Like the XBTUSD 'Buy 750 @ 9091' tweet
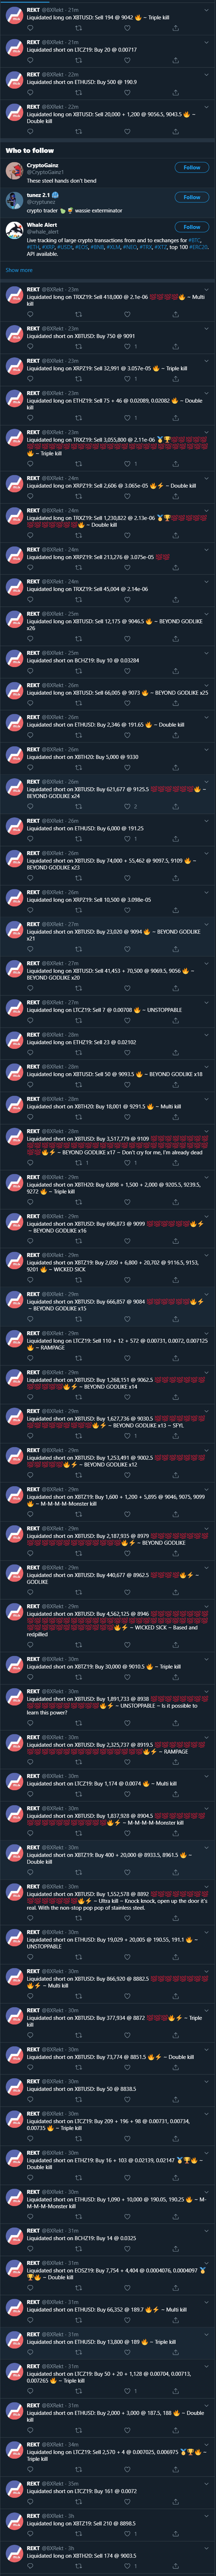 pos(127,347)
